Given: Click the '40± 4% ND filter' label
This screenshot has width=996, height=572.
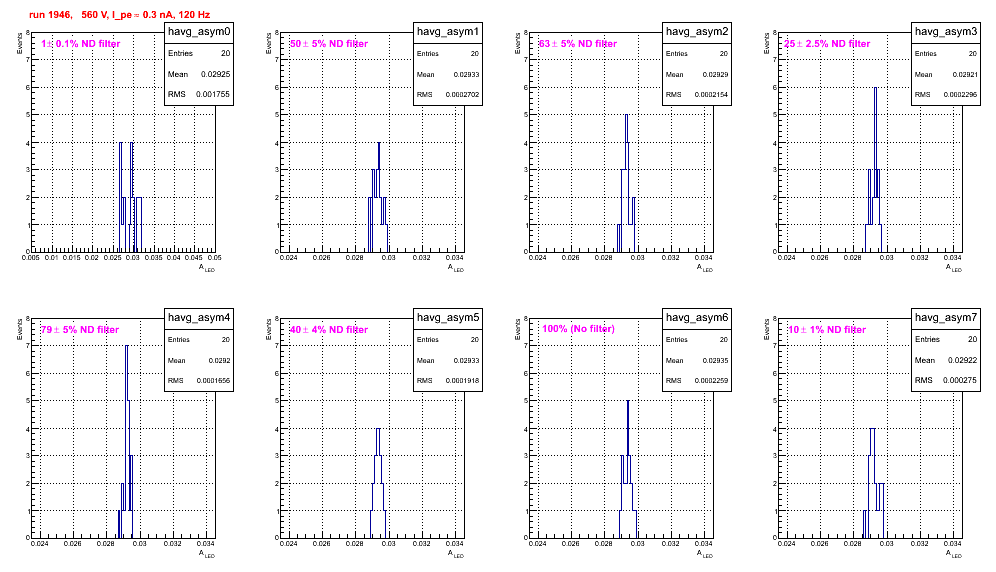Looking at the screenshot, I should [x=329, y=330].
